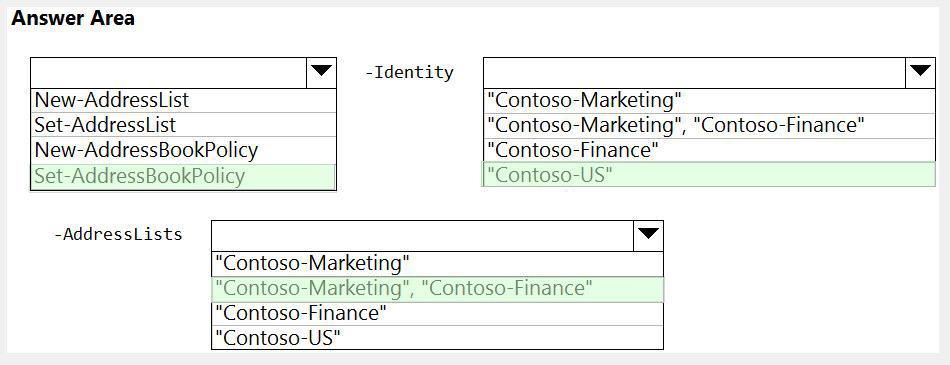The image size is (950, 365).
Task: Choose New-AddressBookPolicy option
Action: (183, 150)
